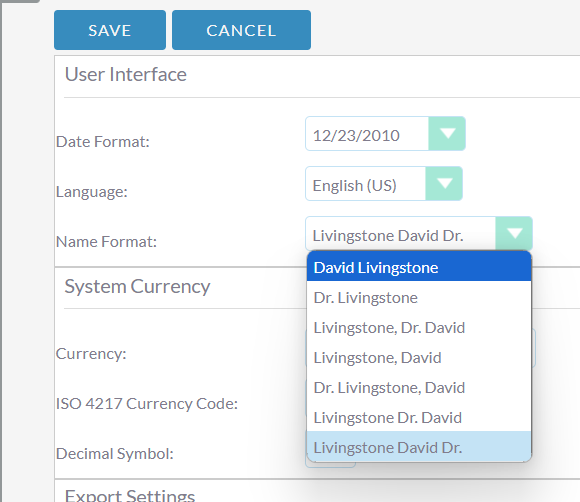Choose 'Livingstone David Dr.' list option
580x502 pixels.
click(x=419, y=447)
